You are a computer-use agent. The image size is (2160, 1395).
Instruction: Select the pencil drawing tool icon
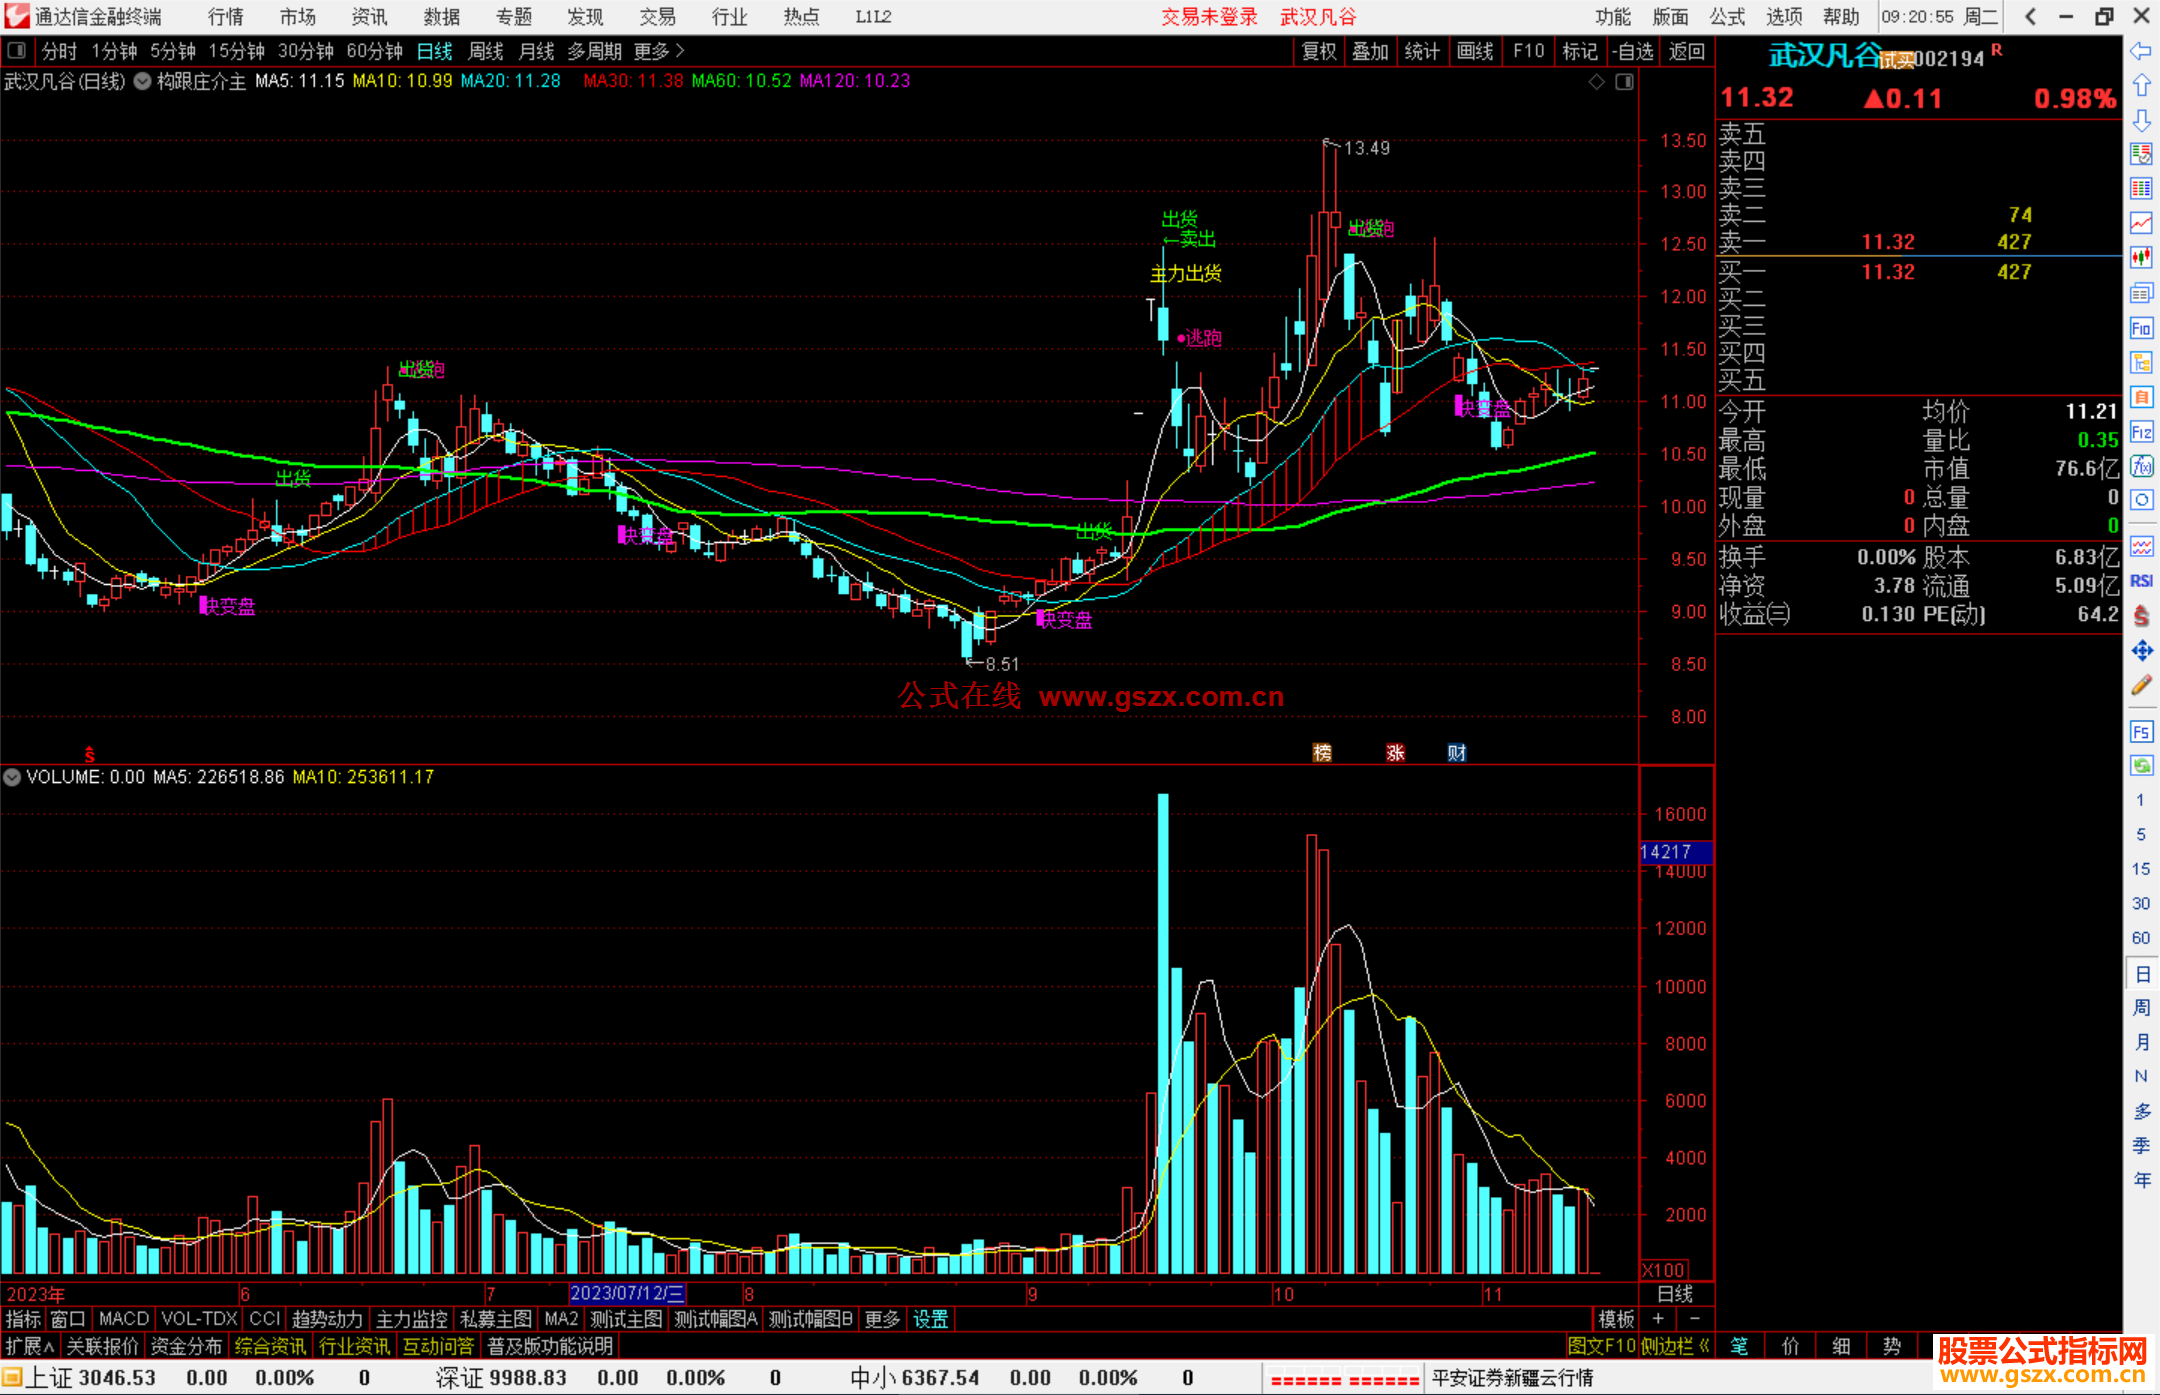2141,686
